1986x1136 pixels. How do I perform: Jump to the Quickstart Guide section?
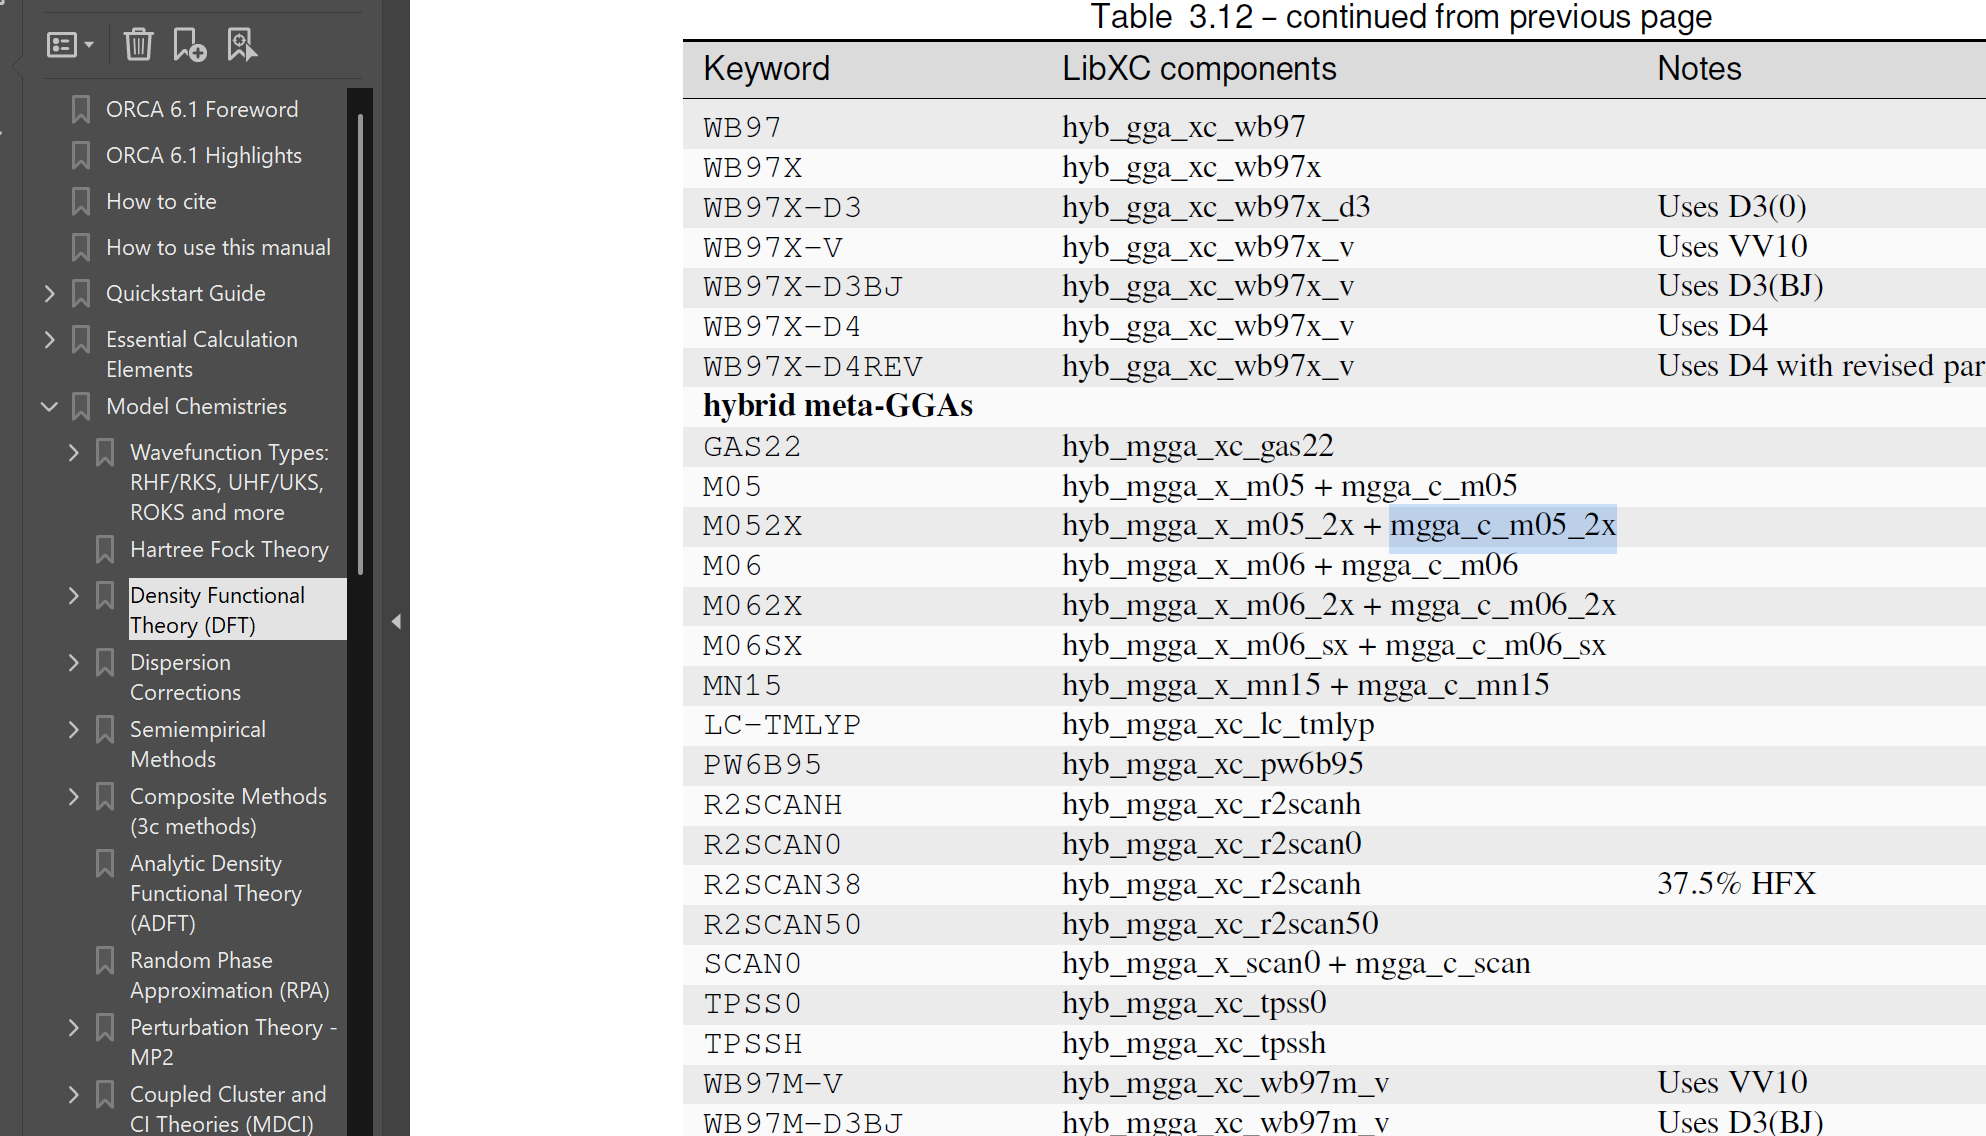click(x=186, y=293)
